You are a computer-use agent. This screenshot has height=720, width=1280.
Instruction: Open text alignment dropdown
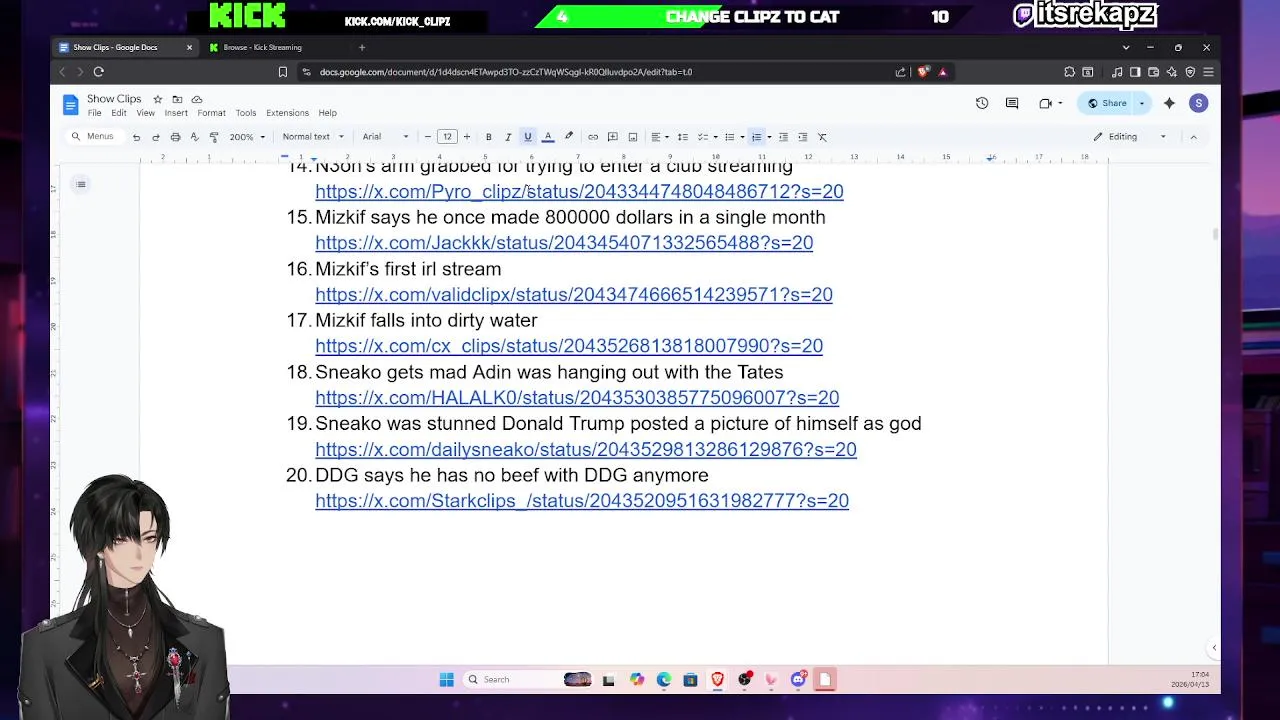click(659, 137)
